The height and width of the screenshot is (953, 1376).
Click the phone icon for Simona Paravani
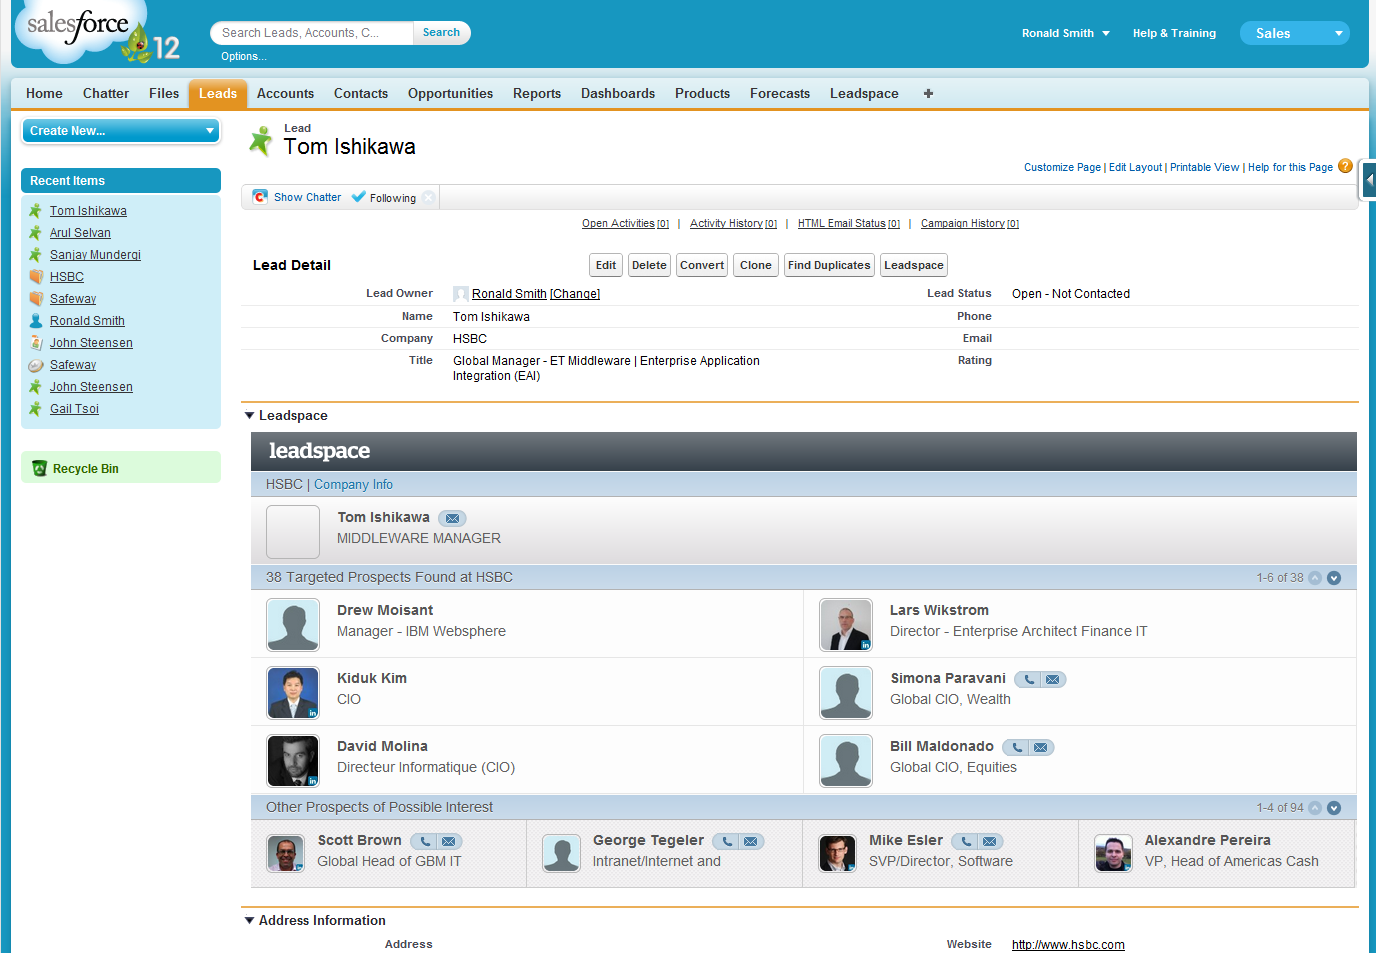coord(1029,680)
